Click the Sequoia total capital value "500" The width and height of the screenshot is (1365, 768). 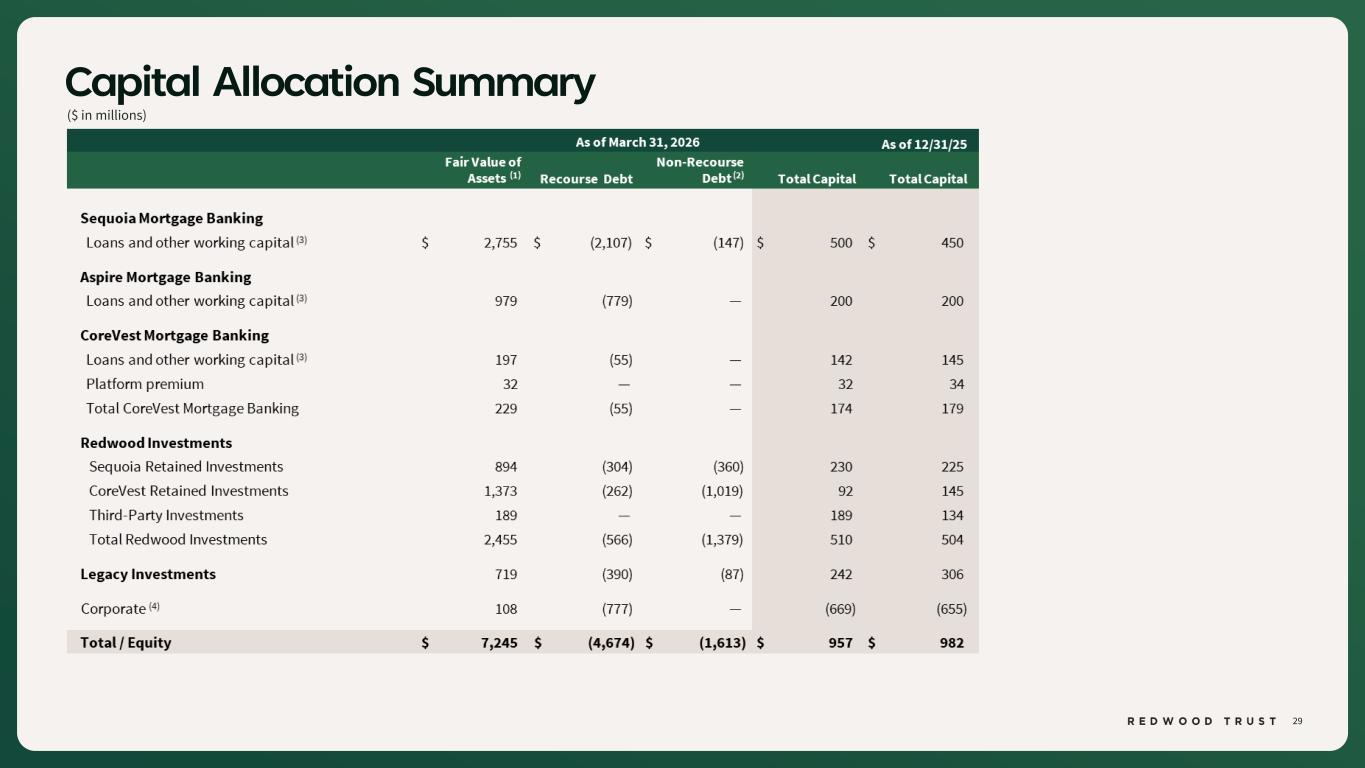[x=841, y=242]
